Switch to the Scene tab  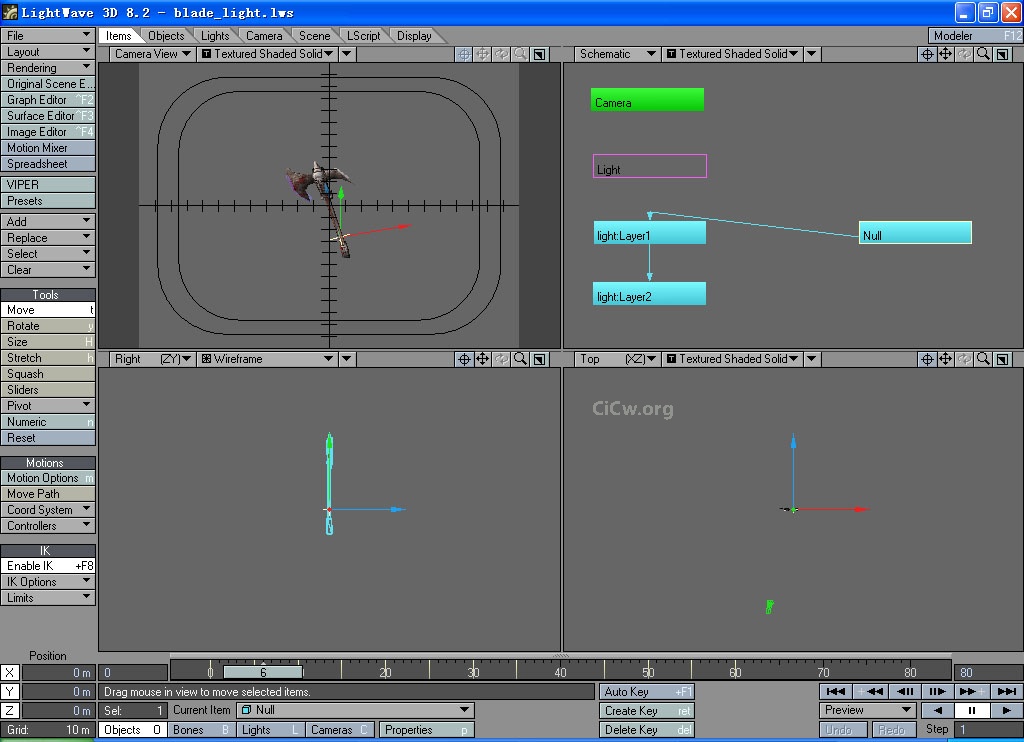tap(314, 36)
